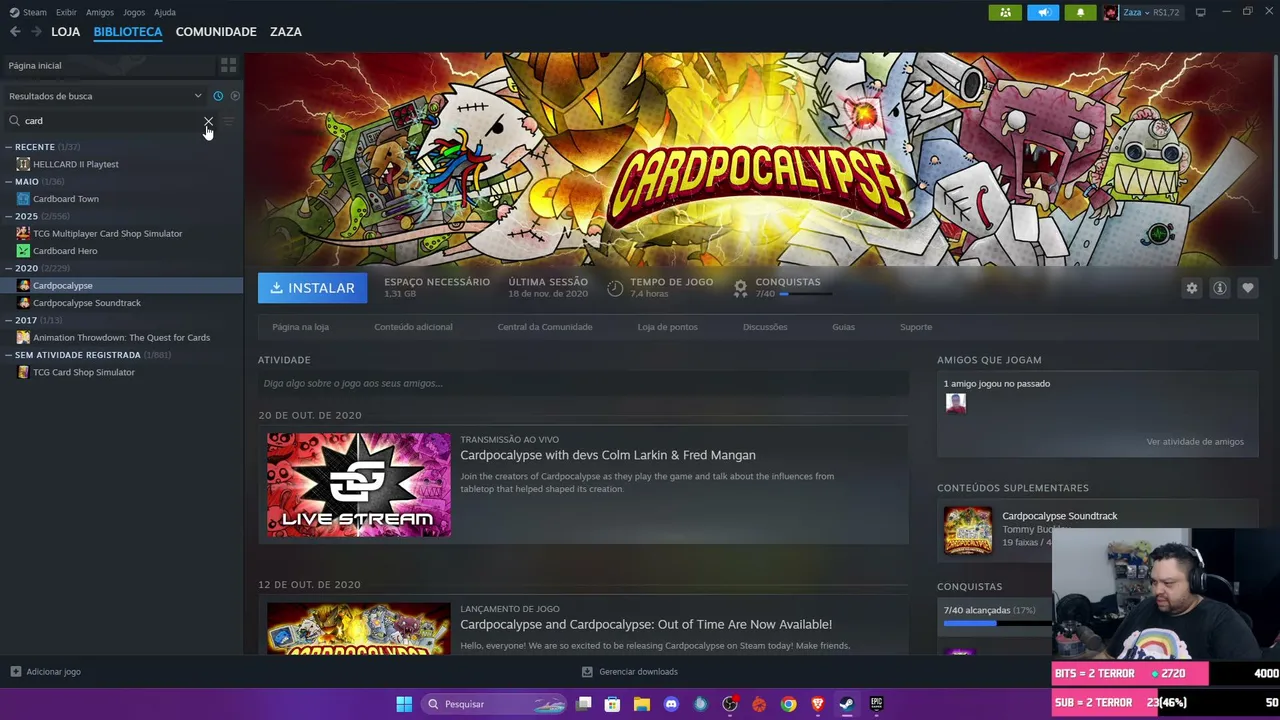Open File Explorer from the taskbar
The image size is (1280, 720).
click(642, 704)
